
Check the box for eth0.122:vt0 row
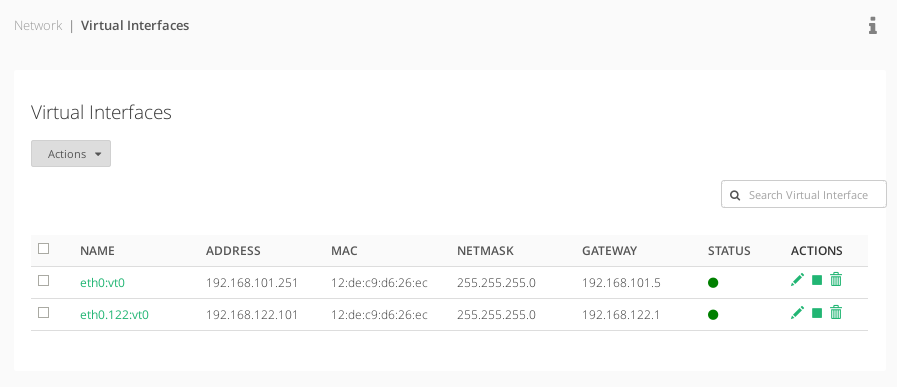[x=43, y=313]
